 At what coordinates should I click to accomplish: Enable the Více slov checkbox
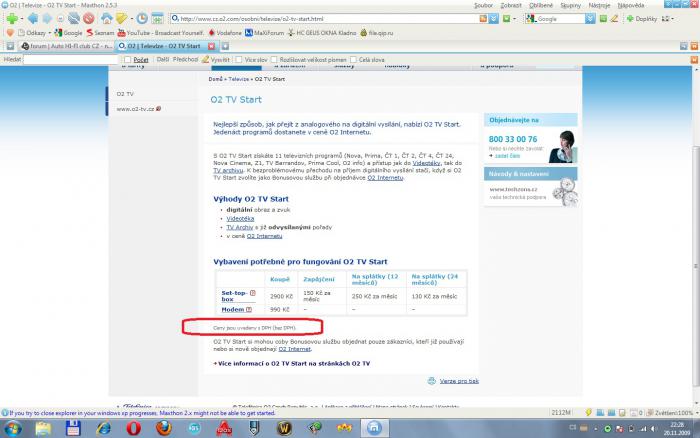pyautogui.click(x=238, y=59)
